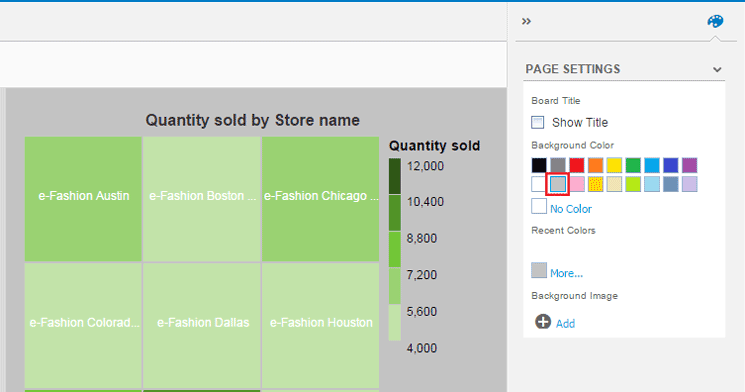The image size is (745, 392).
Task: Click the palette formatting icon
Action: coord(715,21)
